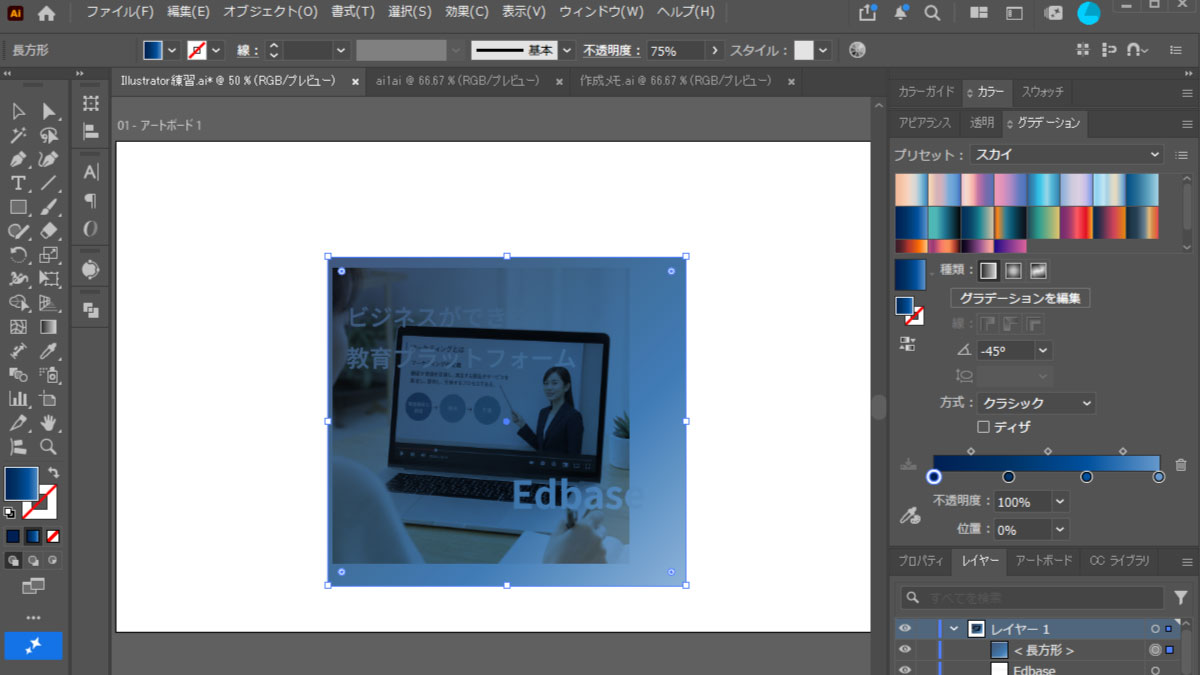Open the オブジェクト(O) menu
The width and height of the screenshot is (1200, 675).
pyautogui.click(x=270, y=13)
